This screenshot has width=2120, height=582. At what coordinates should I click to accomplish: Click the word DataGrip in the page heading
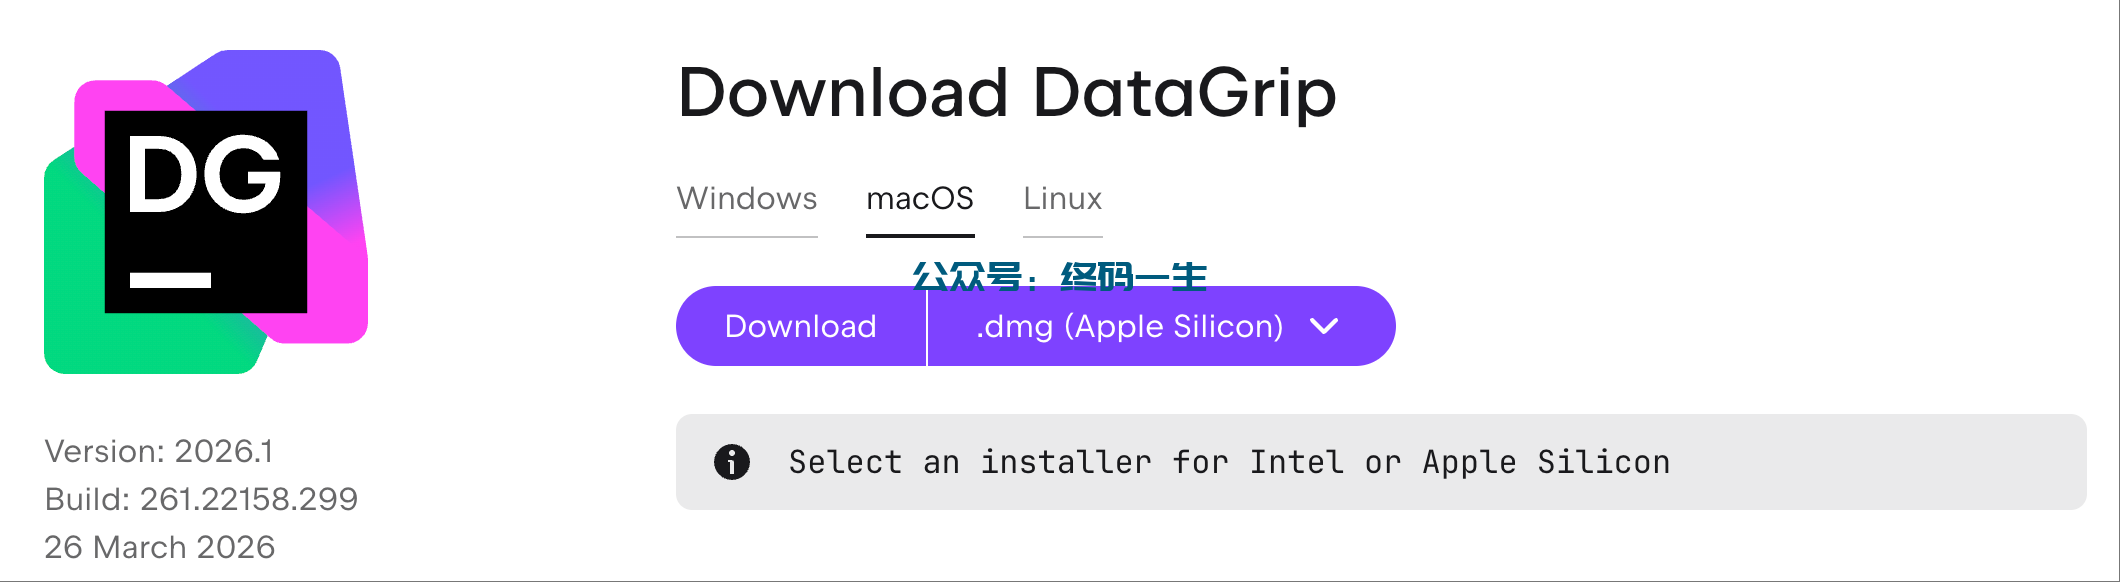point(1184,93)
